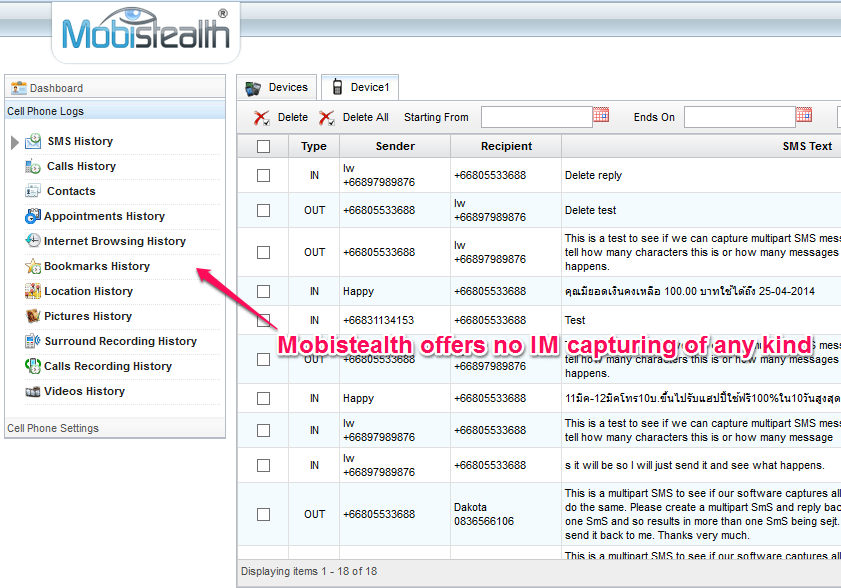Open the Contacts list
The height and width of the screenshot is (588, 841).
click(x=71, y=191)
